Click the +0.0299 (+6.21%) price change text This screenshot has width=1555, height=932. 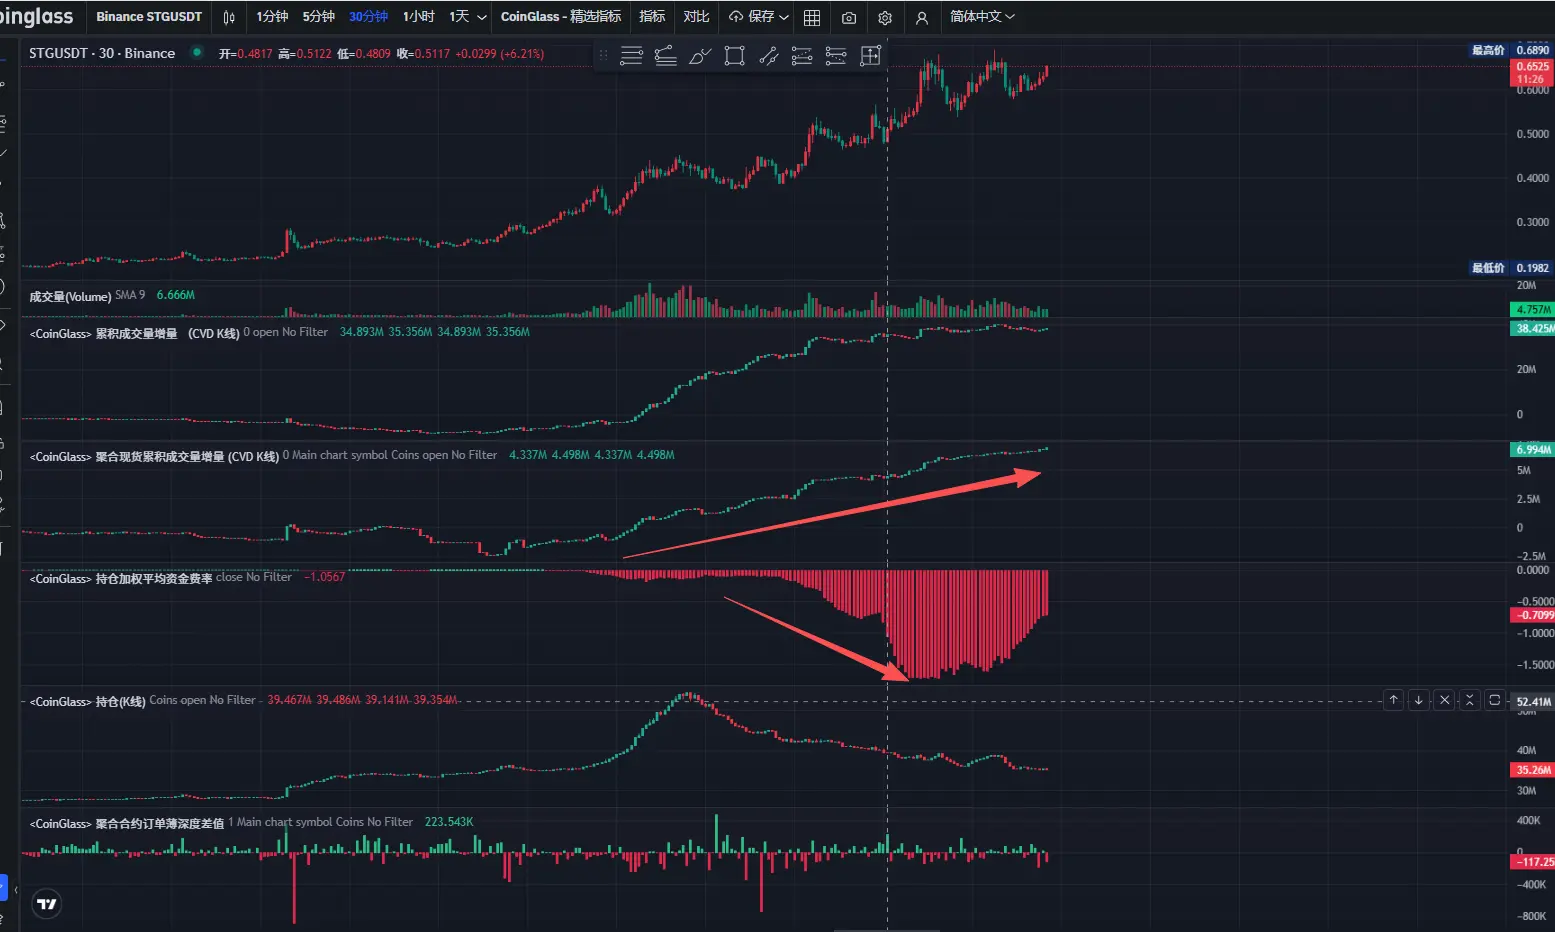click(x=500, y=53)
